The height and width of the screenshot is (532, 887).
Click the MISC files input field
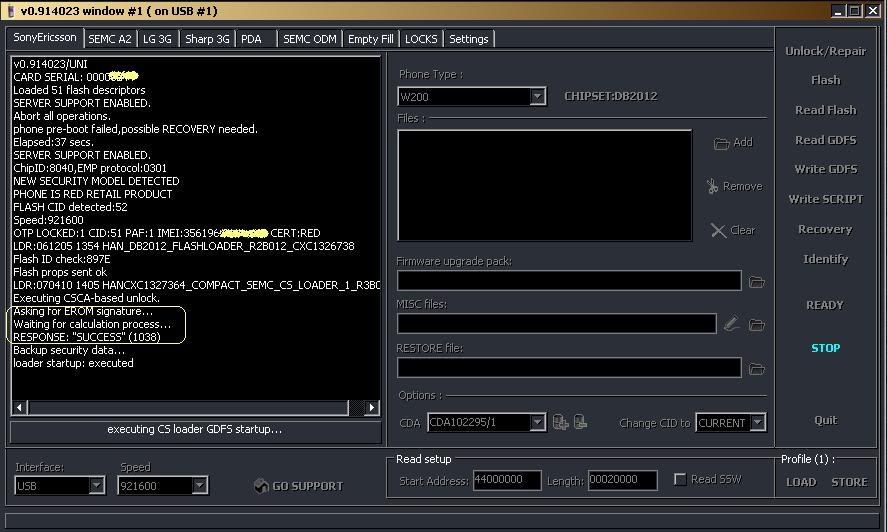557,324
